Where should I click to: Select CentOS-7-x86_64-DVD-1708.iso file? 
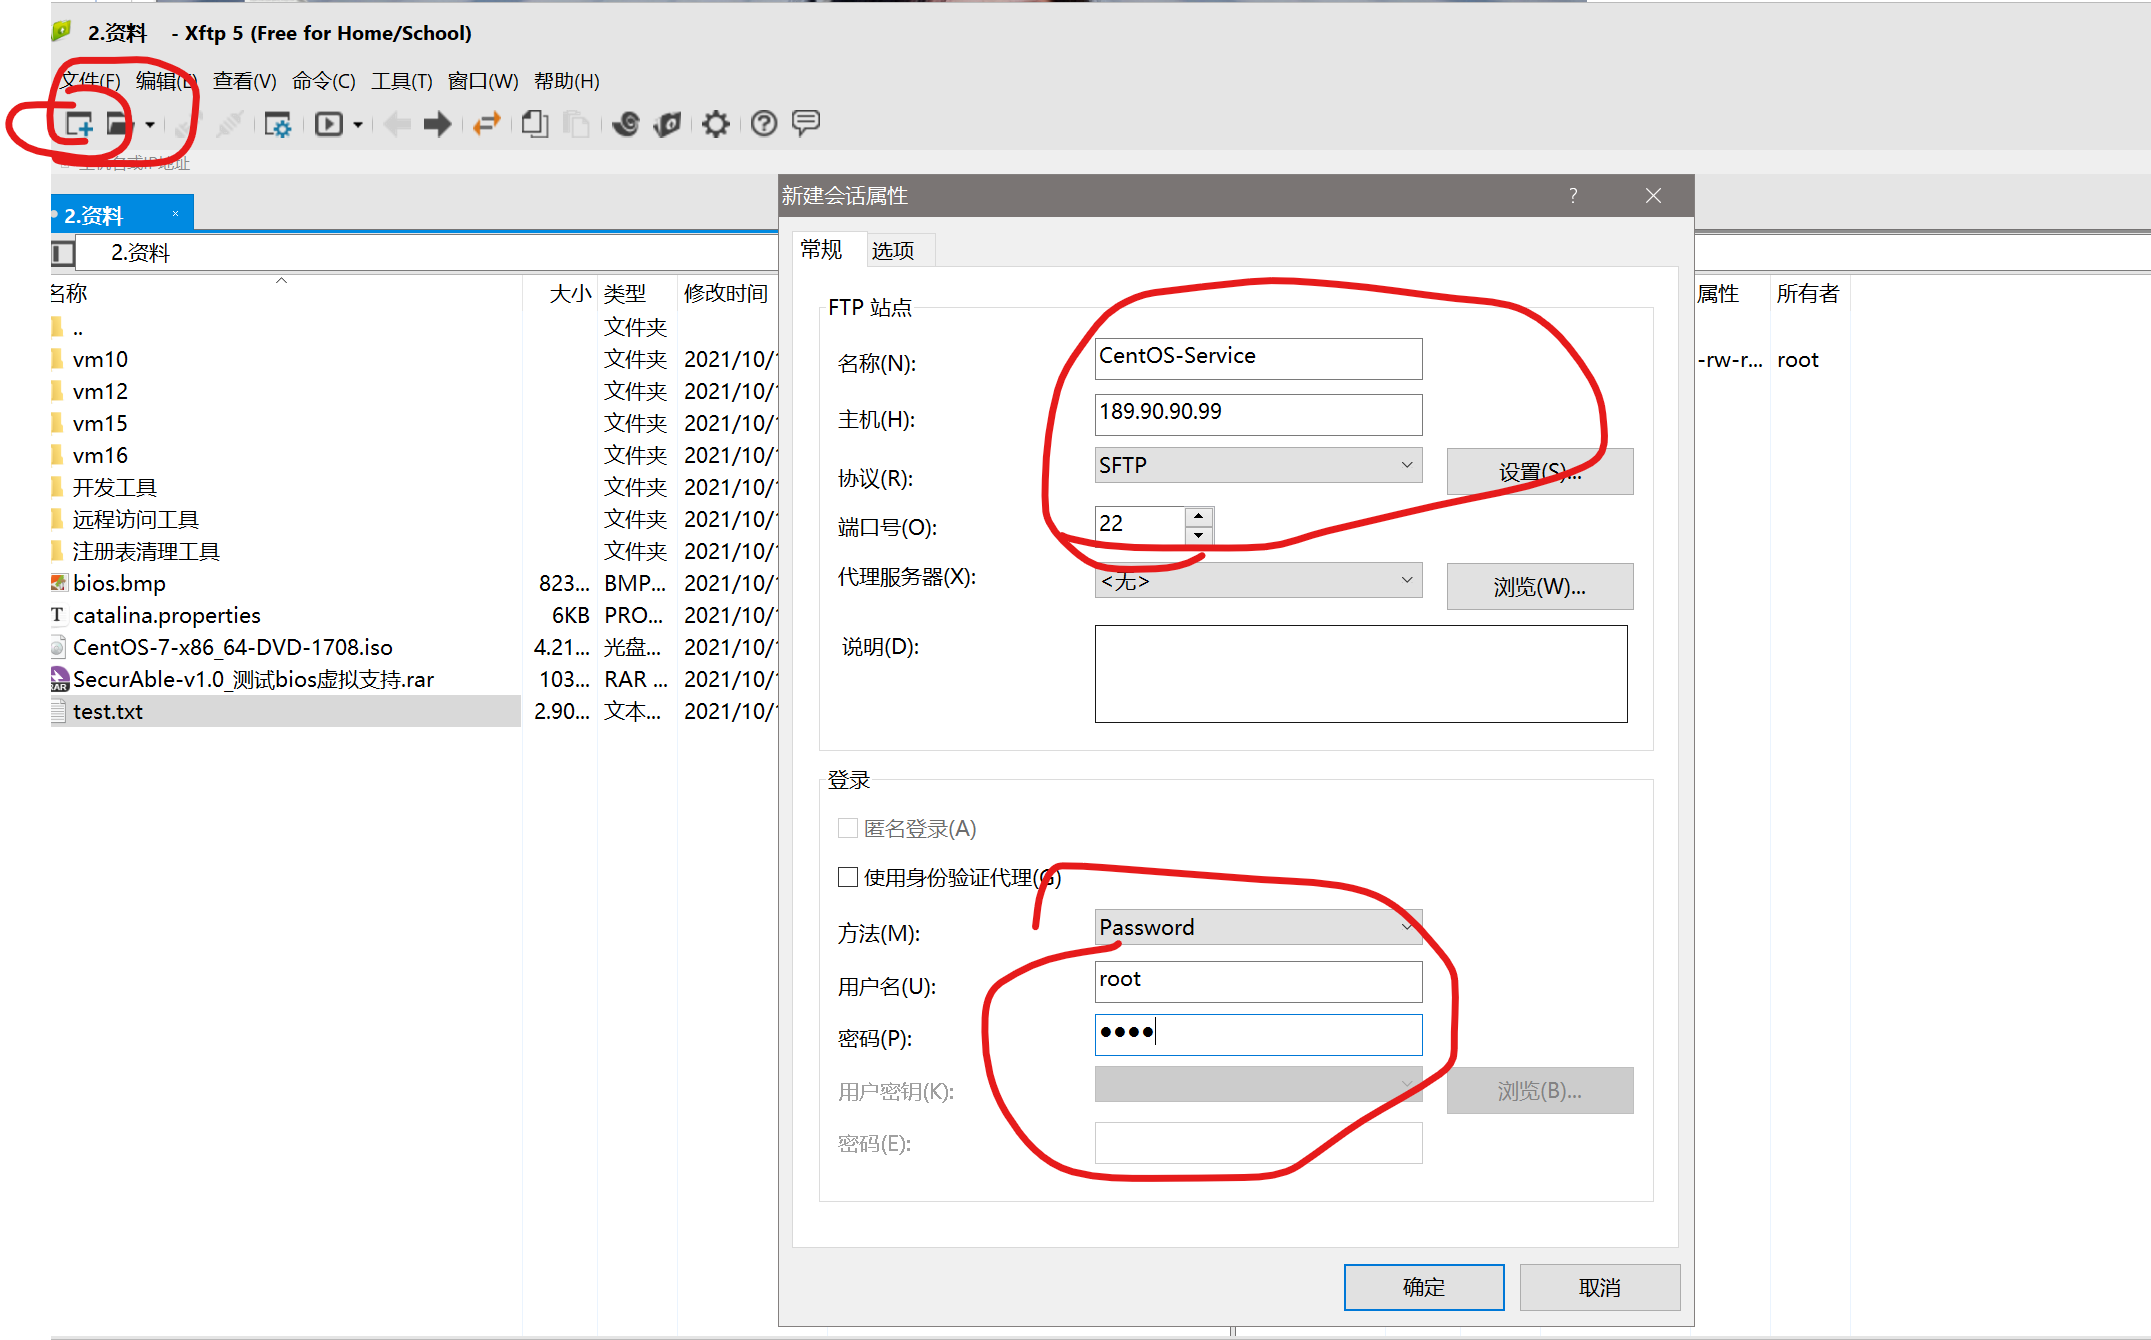(232, 647)
